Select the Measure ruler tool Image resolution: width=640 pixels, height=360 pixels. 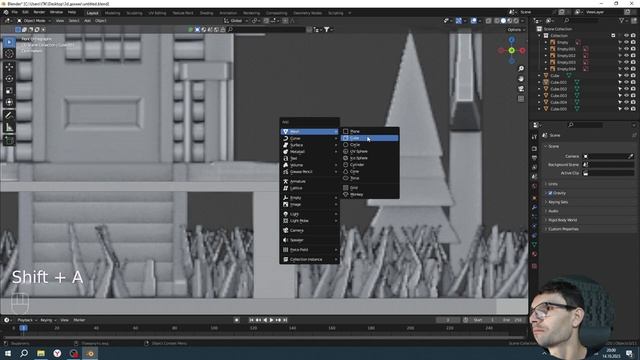pyautogui.click(x=9, y=128)
